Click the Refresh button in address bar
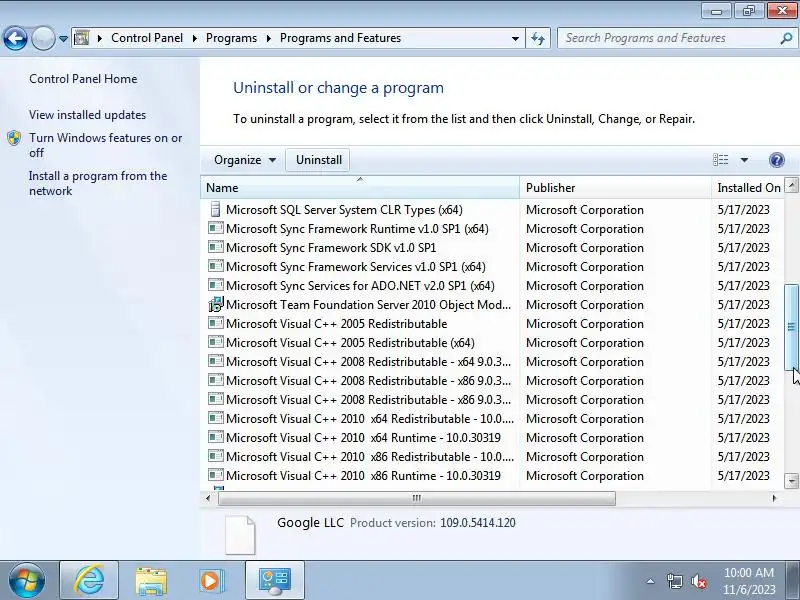Screen dimensions: 800x600 pyautogui.click(x=538, y=38)
